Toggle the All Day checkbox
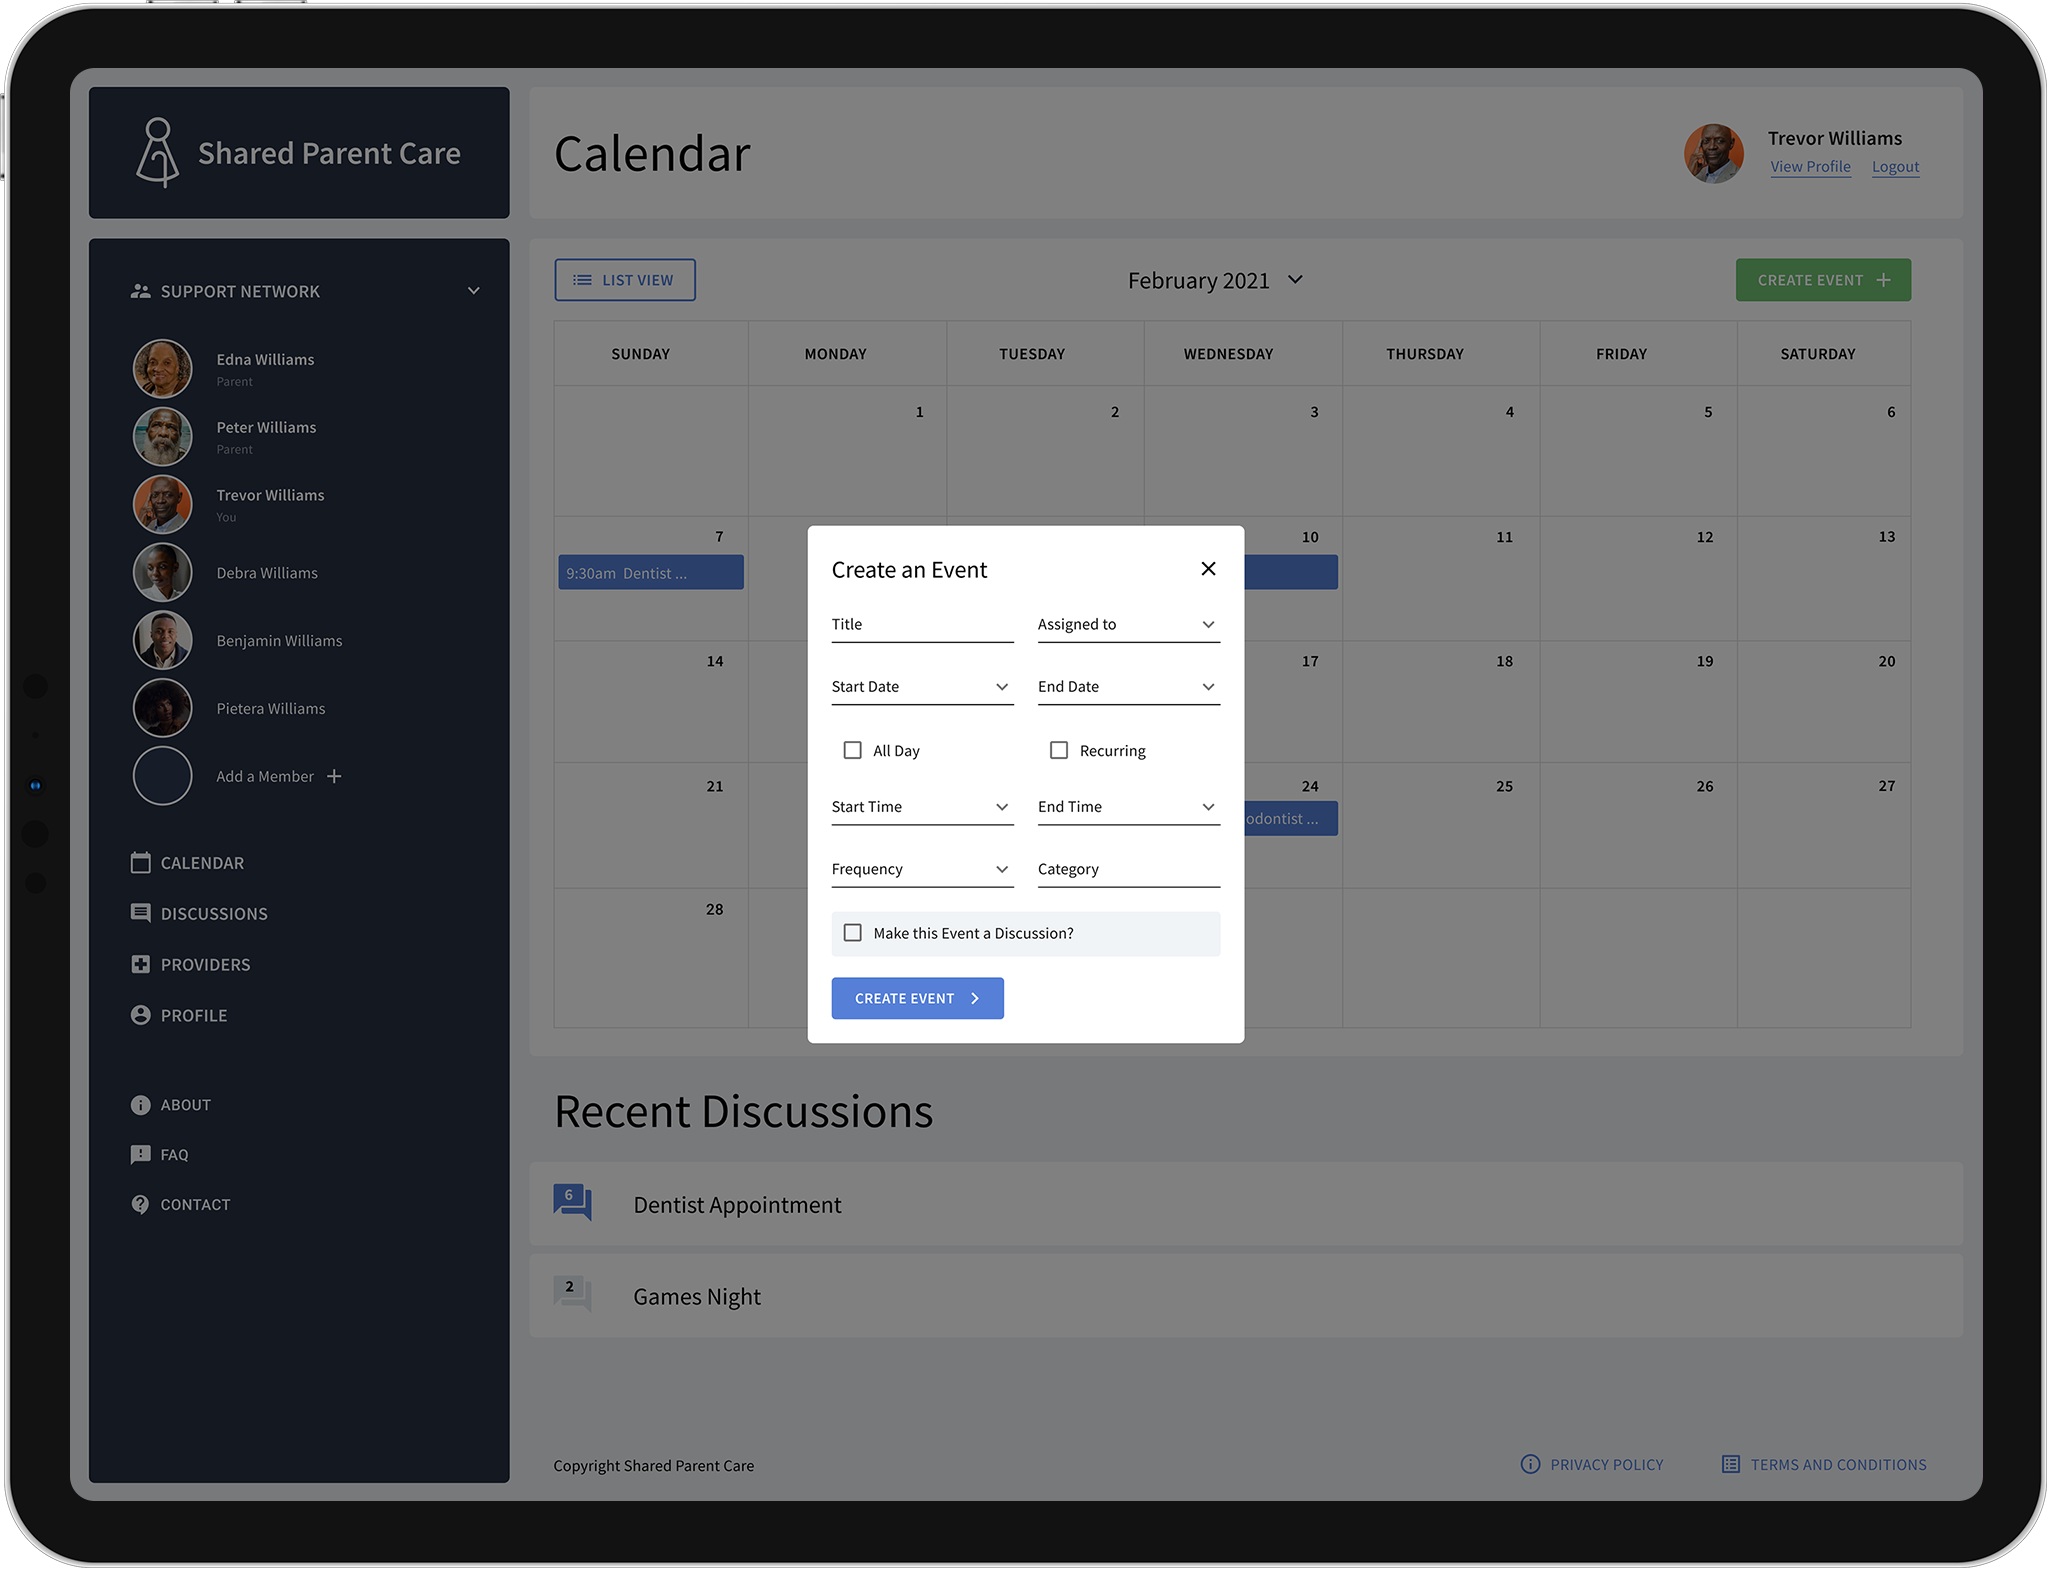This screenshot has width=2048, height=1569. [850, 750]
